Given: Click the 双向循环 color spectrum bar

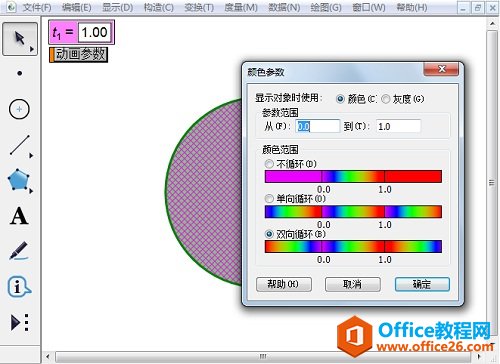Looking at the screenshot, I should pyautogui.click(x=353, y=246).
